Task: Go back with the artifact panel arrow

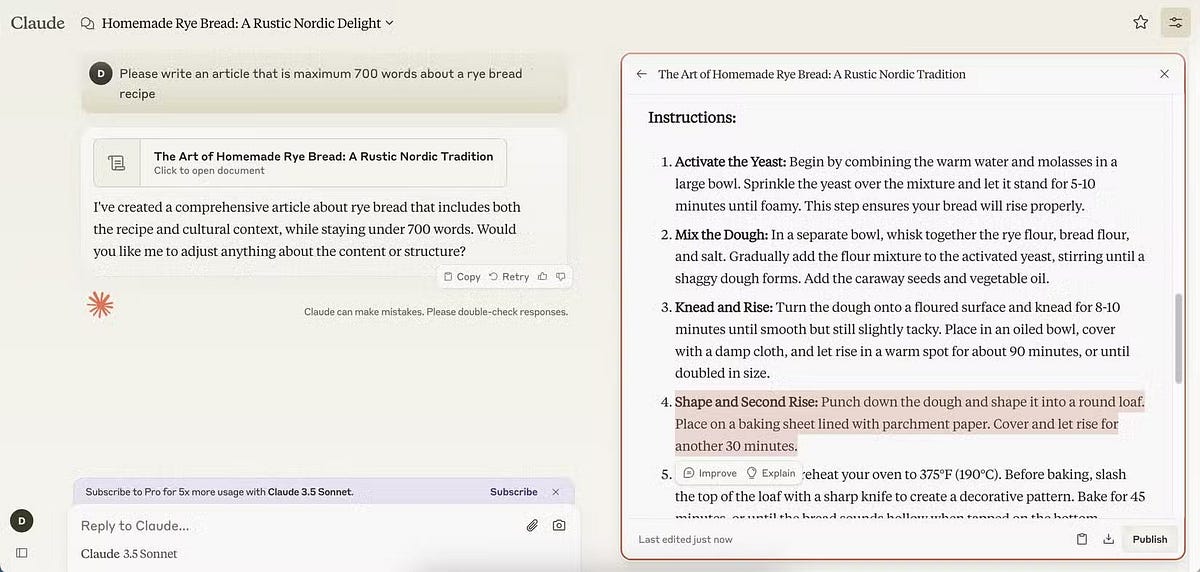Action: (641, 74)
